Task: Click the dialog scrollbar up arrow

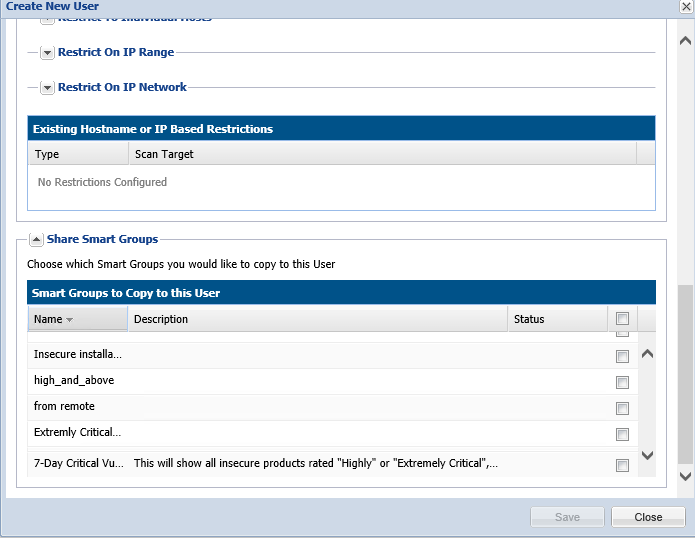Action: tap(685, 41)
